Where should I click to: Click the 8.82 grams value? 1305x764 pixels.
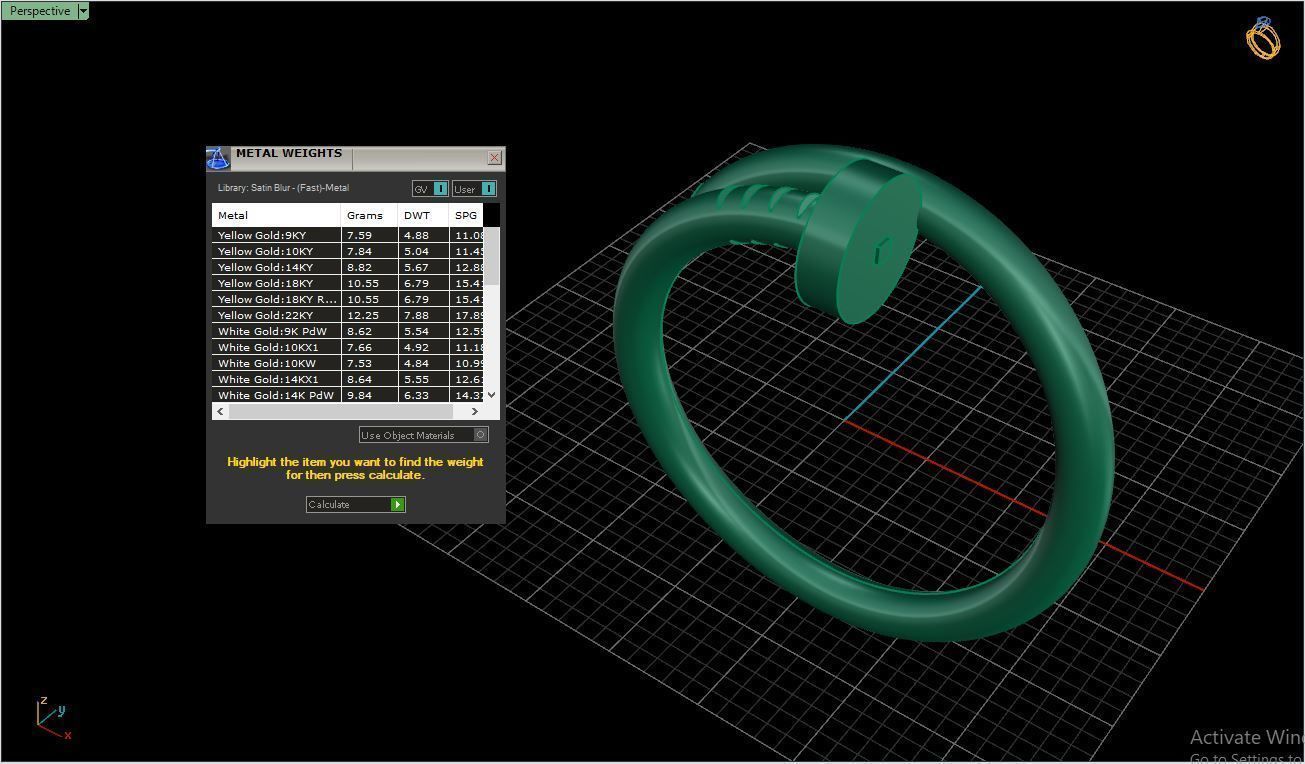(359, 267)
